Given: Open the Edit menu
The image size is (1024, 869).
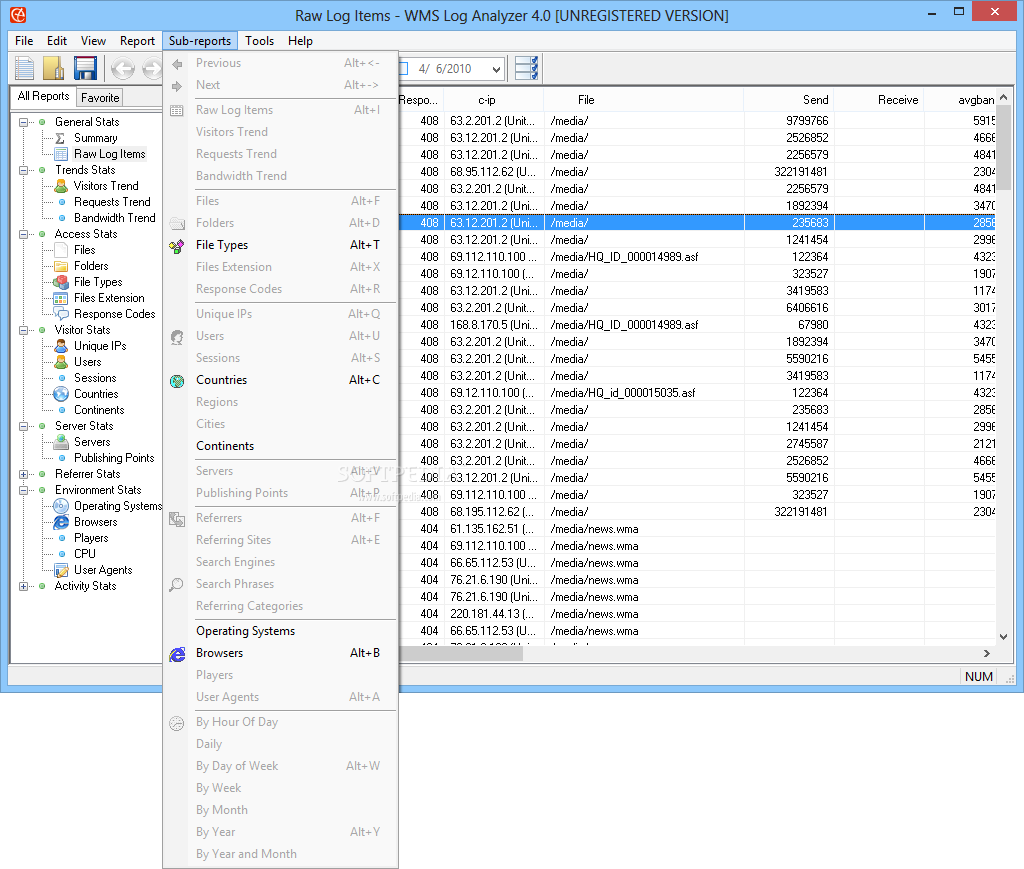Looking at the screenshot, I should tap(57, 40).
